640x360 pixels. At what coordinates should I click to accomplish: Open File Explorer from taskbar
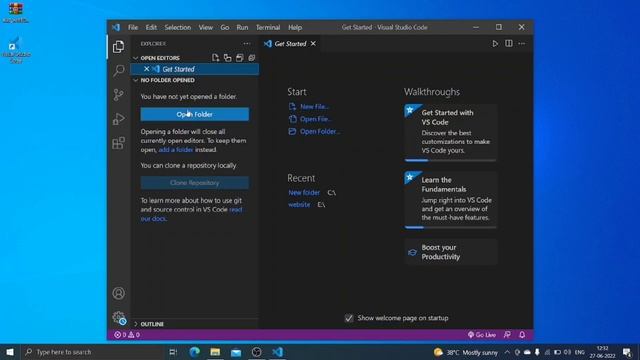(215, 352)
